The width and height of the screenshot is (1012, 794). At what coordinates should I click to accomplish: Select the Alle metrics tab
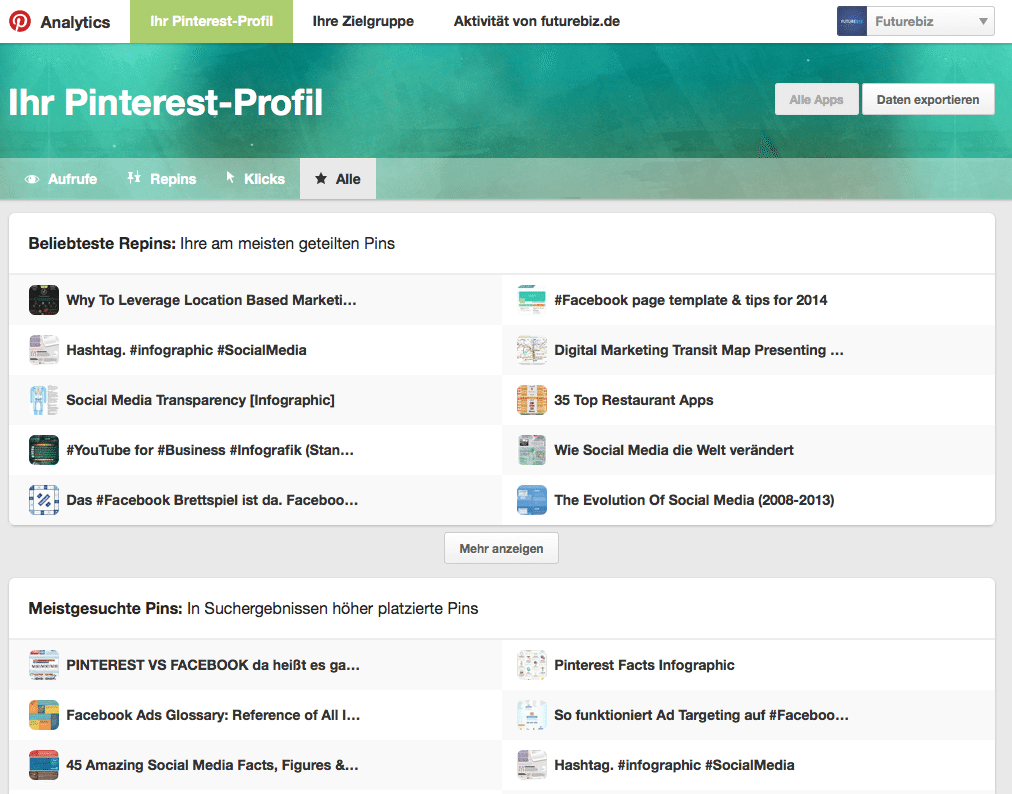[338, 179]
